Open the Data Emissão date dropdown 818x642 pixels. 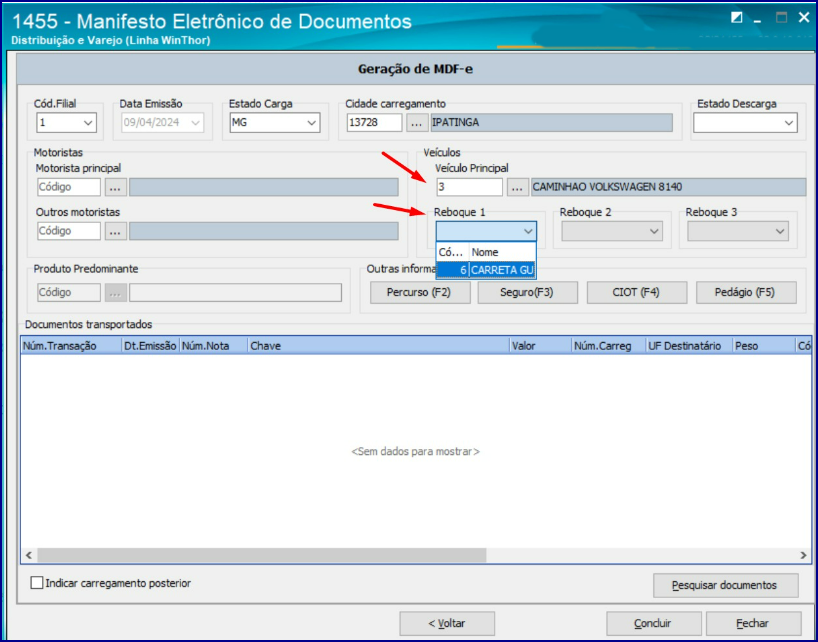click(x=196, y=123)
